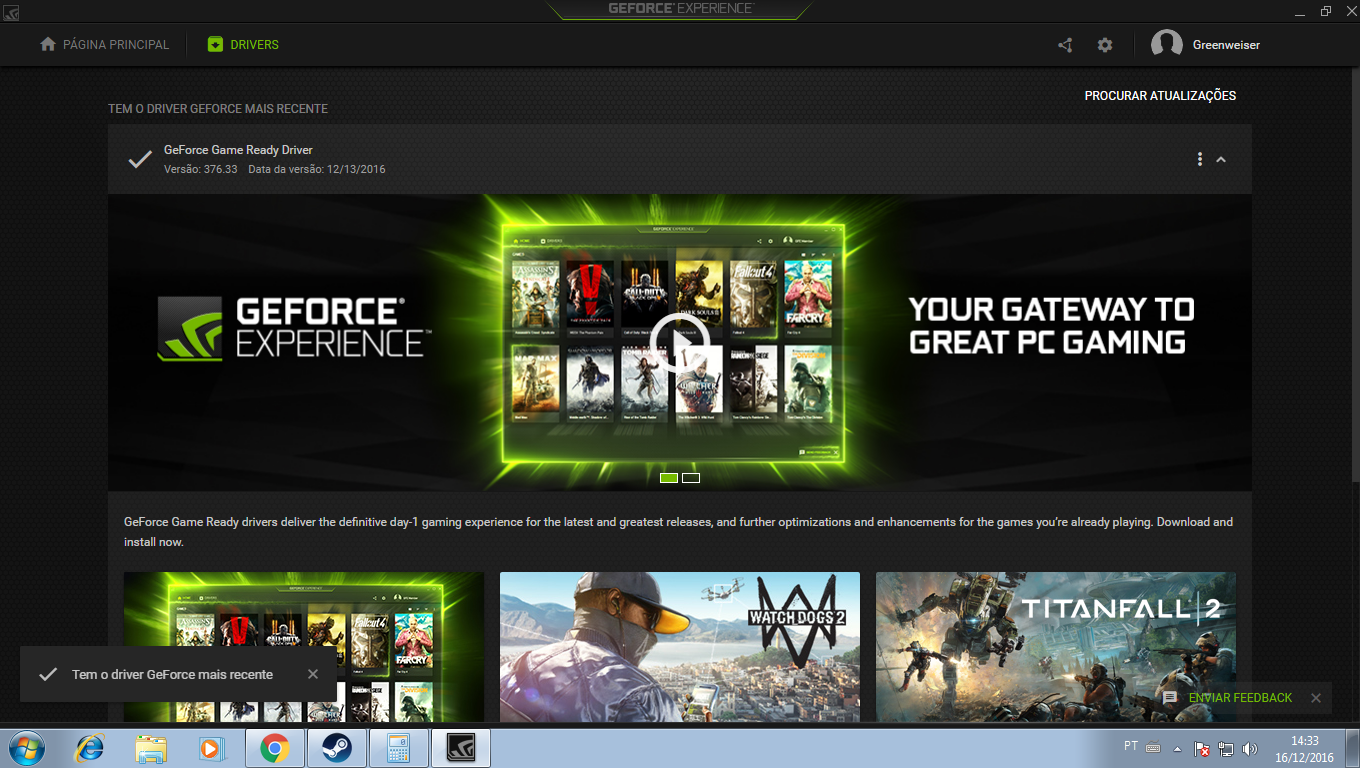The height and width of the screenshot is (768, 1360).
Task: Restore down the application window
Action: tap(1326, 10)
